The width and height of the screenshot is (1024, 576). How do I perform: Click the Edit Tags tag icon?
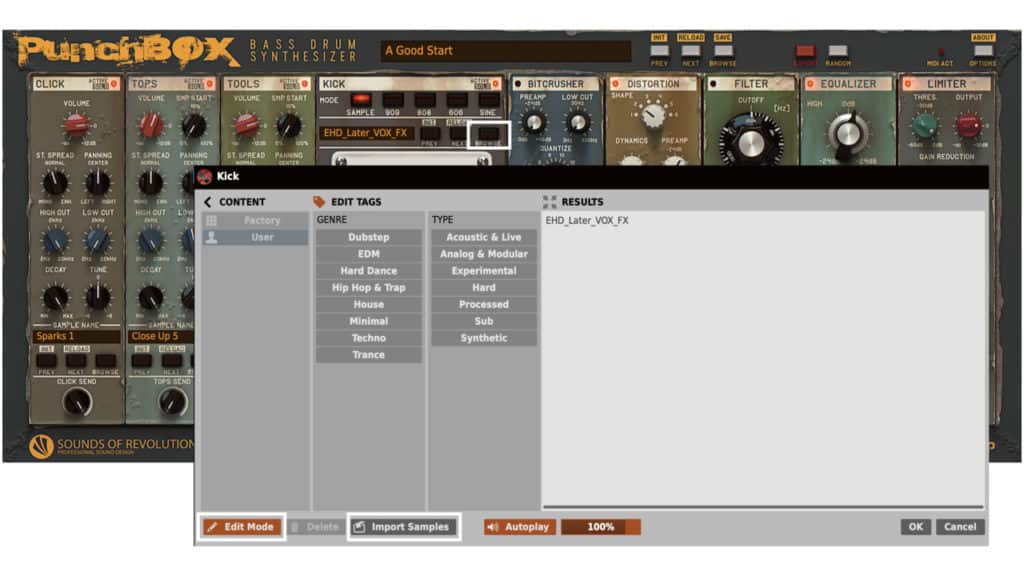(320, 202)
